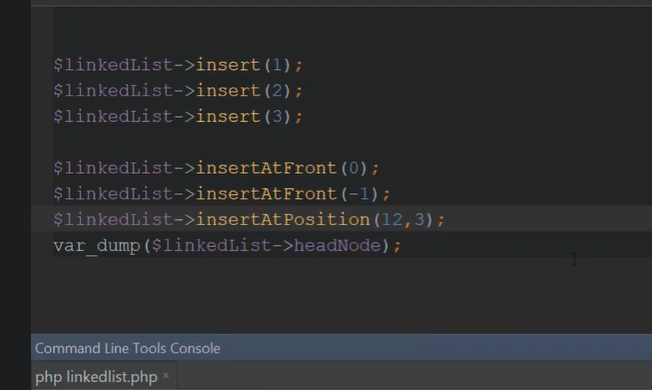The width and height of the screenshot is (652, 390).
Task: Click editor gutter beside insertAtPosition line
Action: pyautogui.click(x=42, y=219)
